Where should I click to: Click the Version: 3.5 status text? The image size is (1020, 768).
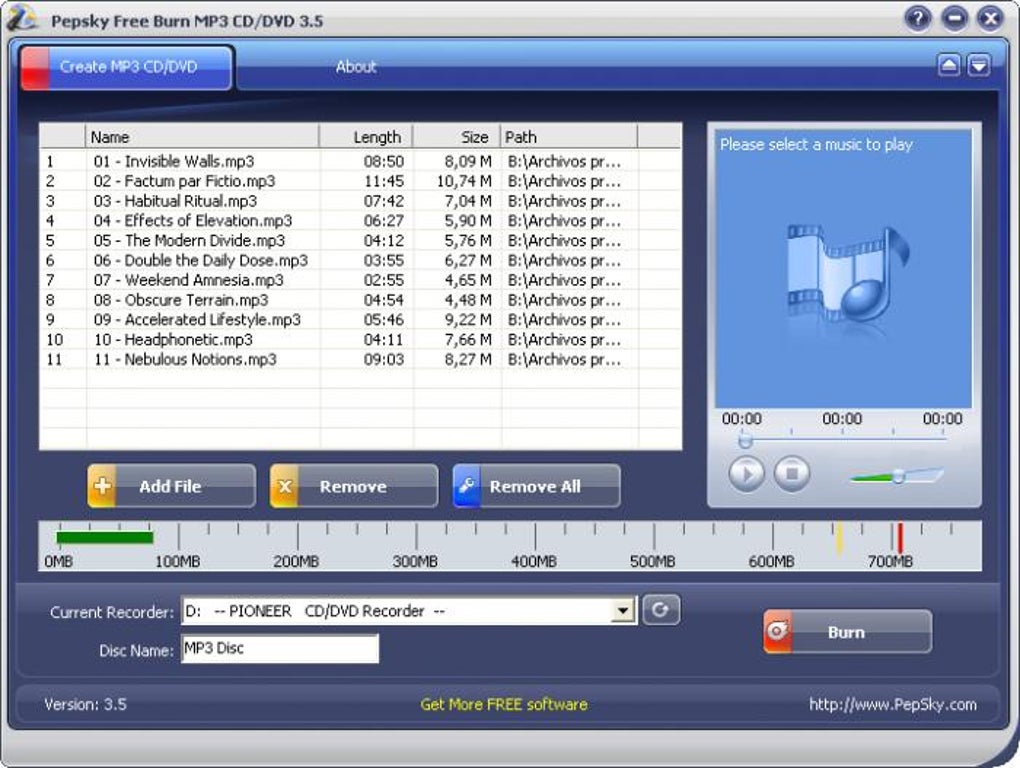pyautogui.click(x=85, y=704)
